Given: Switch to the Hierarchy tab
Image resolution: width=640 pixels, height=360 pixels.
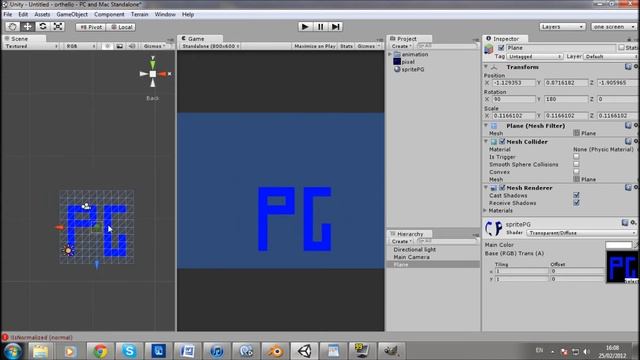Looking at the screenshot, I should pyautogui.click(x=409, y=234).
